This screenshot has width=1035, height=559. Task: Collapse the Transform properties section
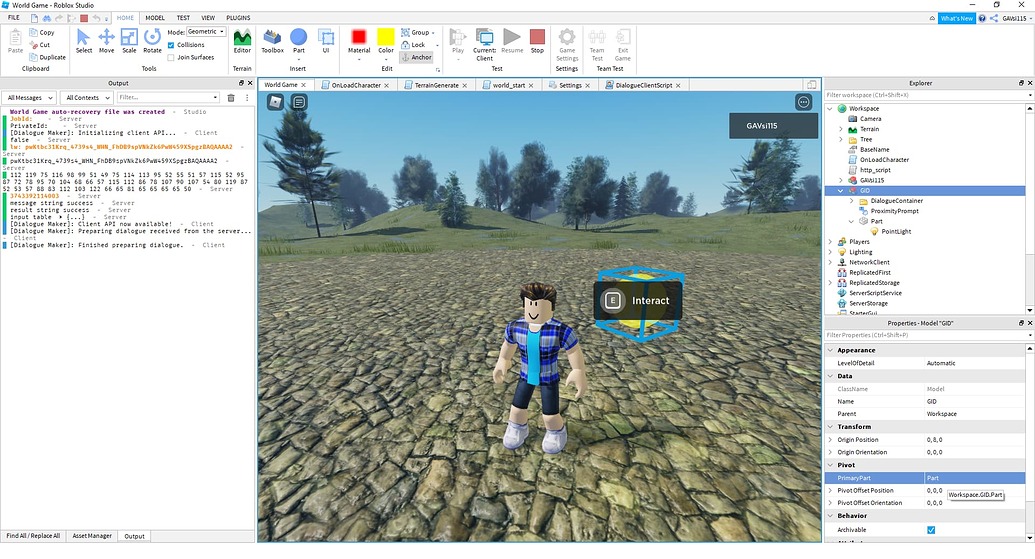tap(830, 427)
